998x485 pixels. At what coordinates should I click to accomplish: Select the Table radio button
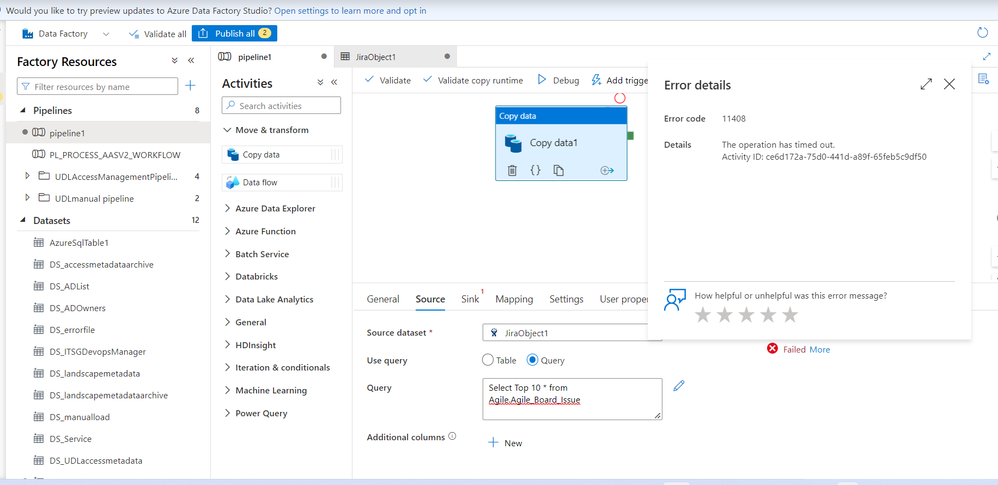click(488, 360)
